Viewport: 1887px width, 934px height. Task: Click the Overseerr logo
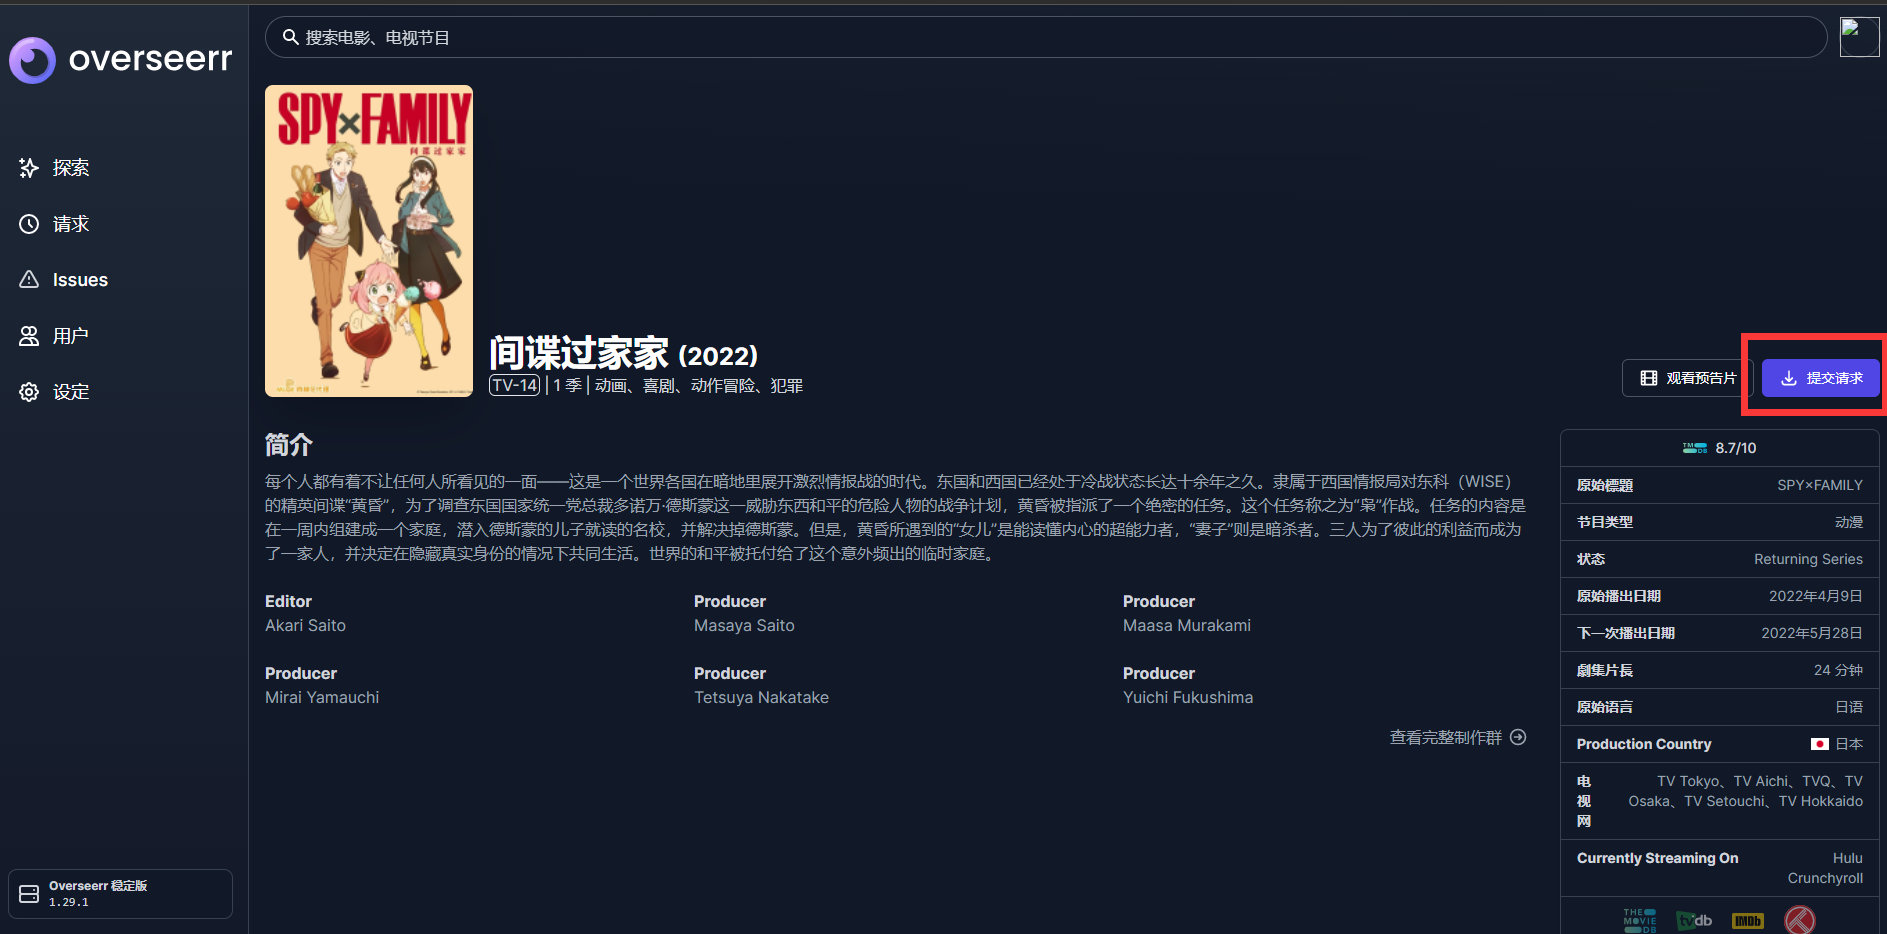(121, 59)
